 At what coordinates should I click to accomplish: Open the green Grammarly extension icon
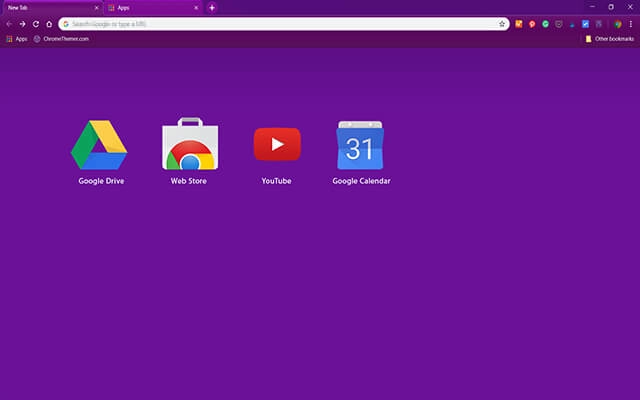545,24
